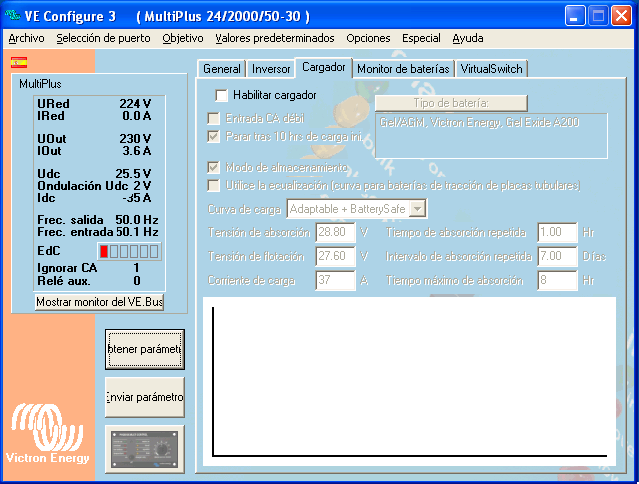The image size is (639, 484).
Task: Toggle Utilice la ecualización checkbox
Action: 213,185
